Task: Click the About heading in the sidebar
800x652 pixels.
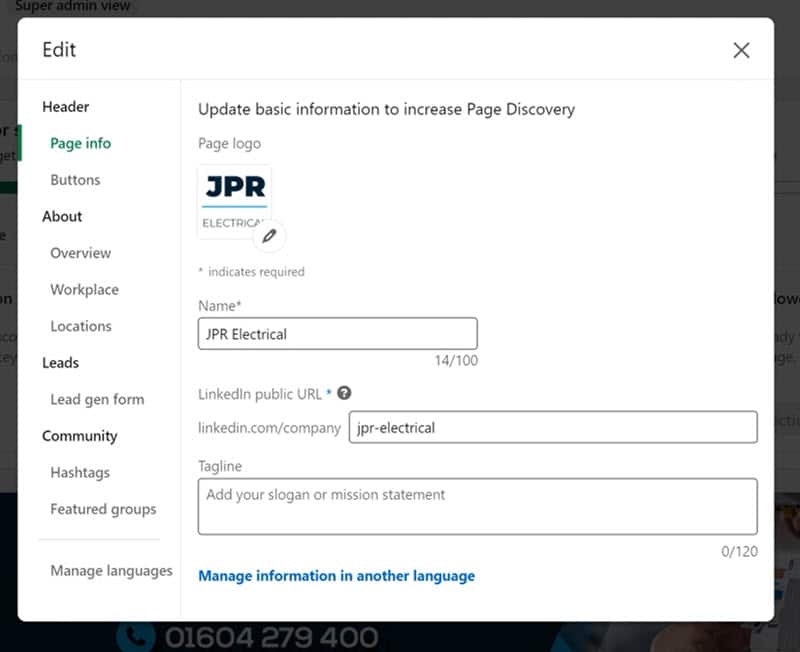Action: pos(62,216)
